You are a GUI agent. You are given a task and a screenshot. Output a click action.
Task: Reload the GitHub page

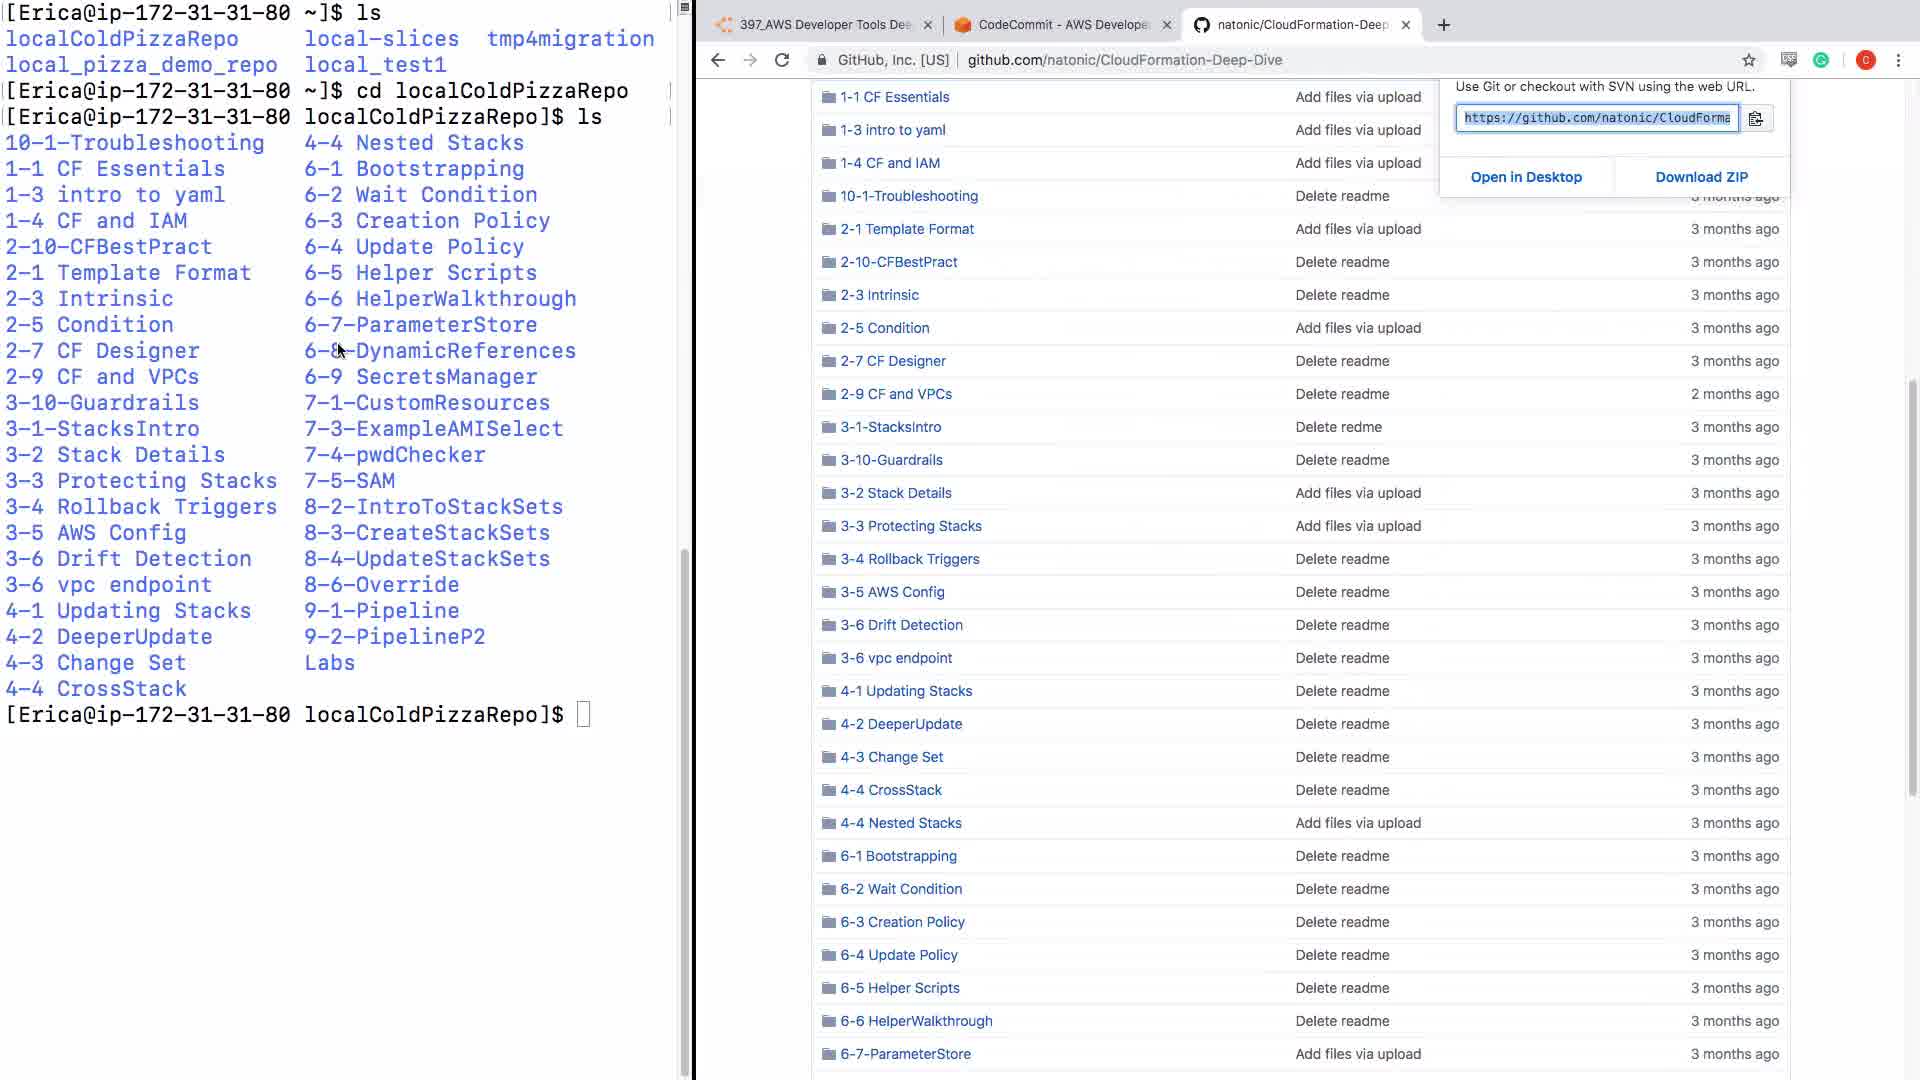[x=782, y=60]
